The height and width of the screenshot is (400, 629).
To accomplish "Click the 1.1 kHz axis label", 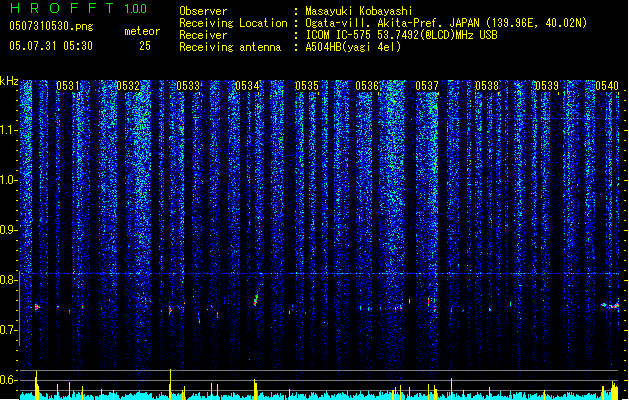I will click(x=9, y=130).
